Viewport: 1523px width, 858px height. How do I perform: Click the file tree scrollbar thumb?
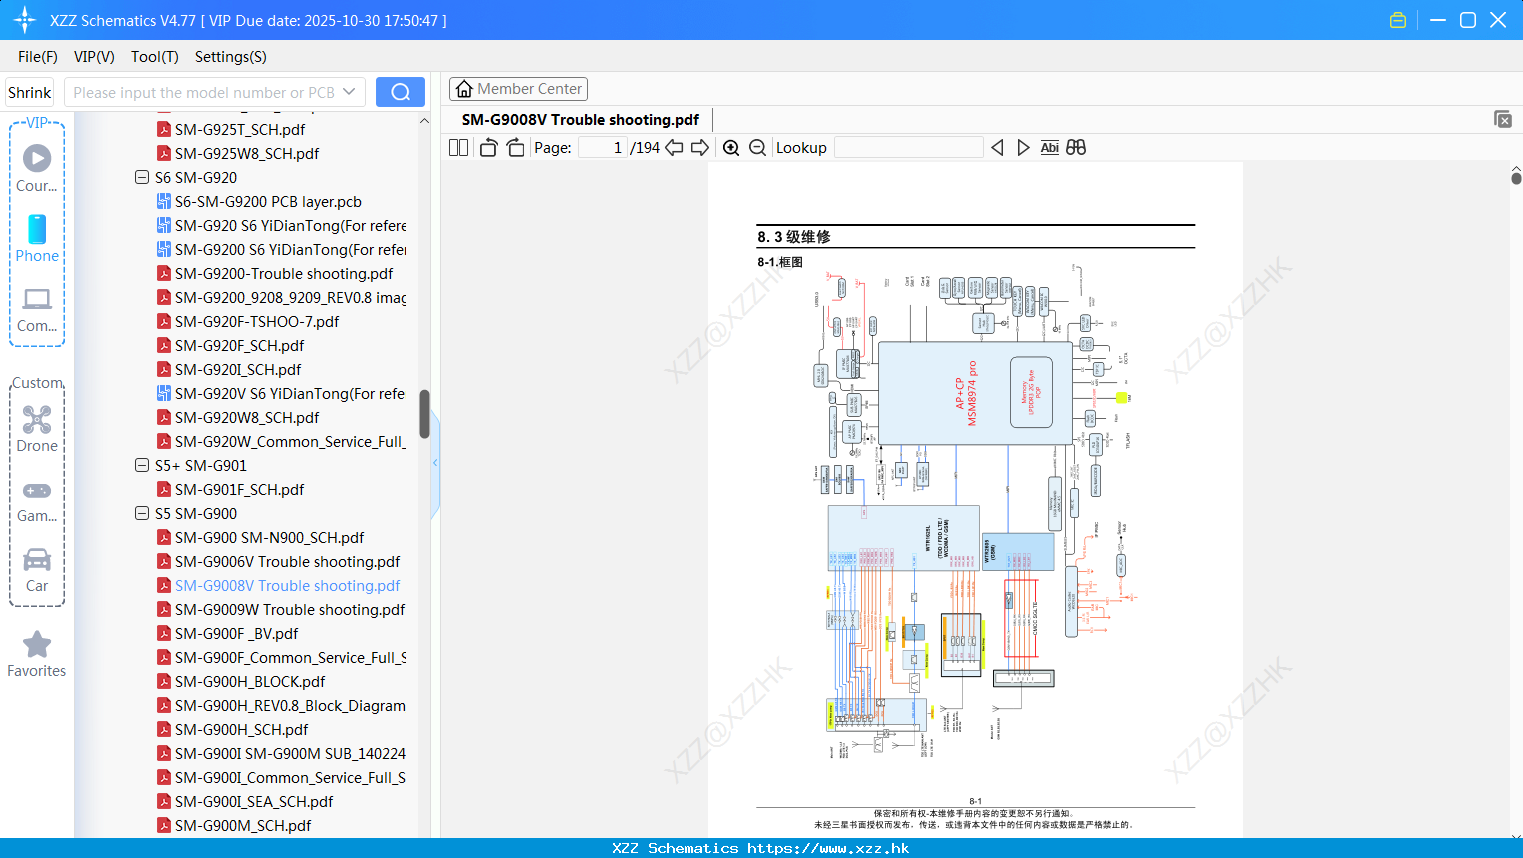[x=424, y=414]
